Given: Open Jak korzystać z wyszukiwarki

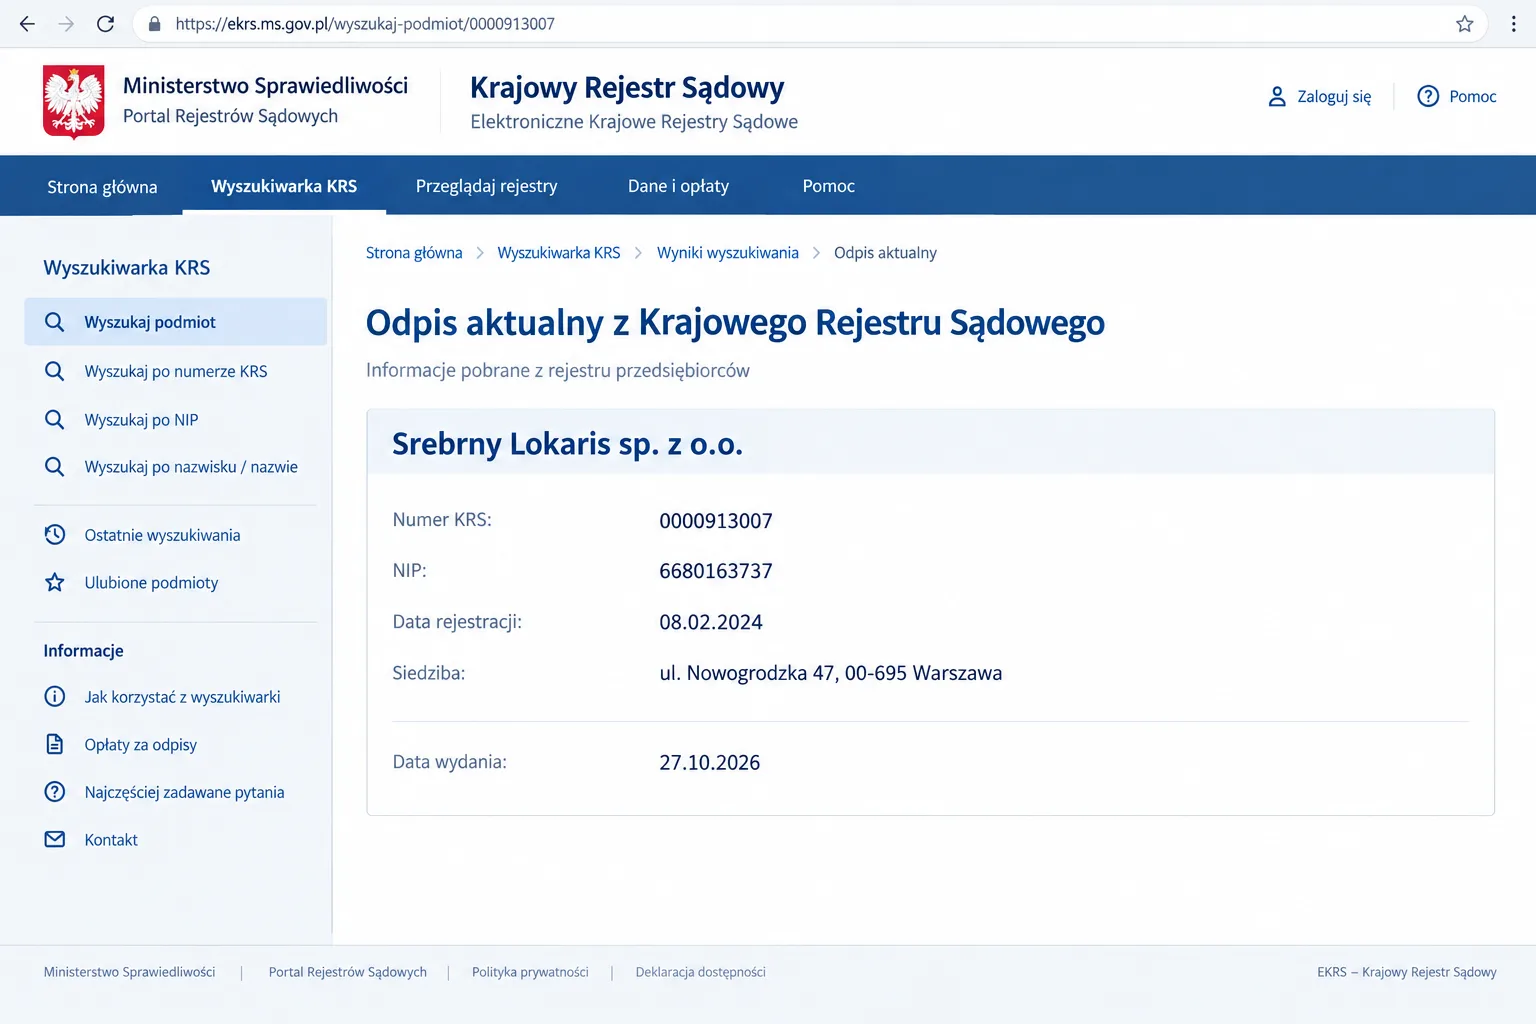Looking at the screenshot, I should (182, 697).
